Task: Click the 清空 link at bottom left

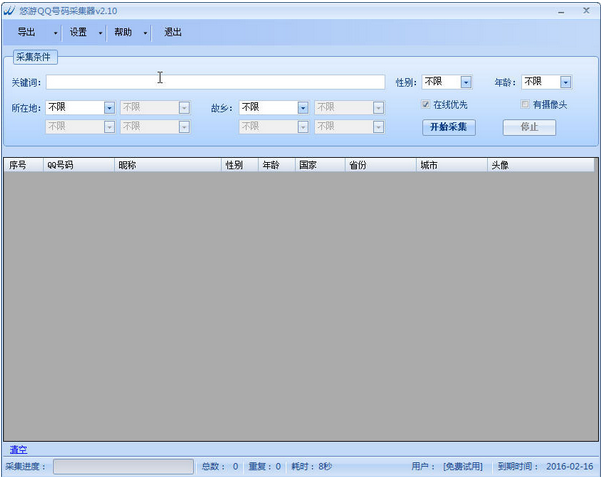Action: pyautogui.click(x=18, y=449)
